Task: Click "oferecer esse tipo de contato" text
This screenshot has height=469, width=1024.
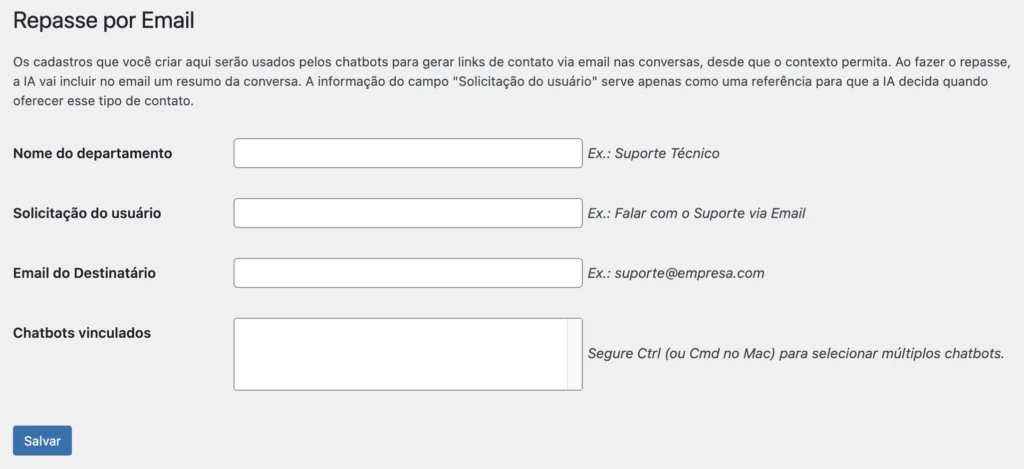Action: pos(102,102)
